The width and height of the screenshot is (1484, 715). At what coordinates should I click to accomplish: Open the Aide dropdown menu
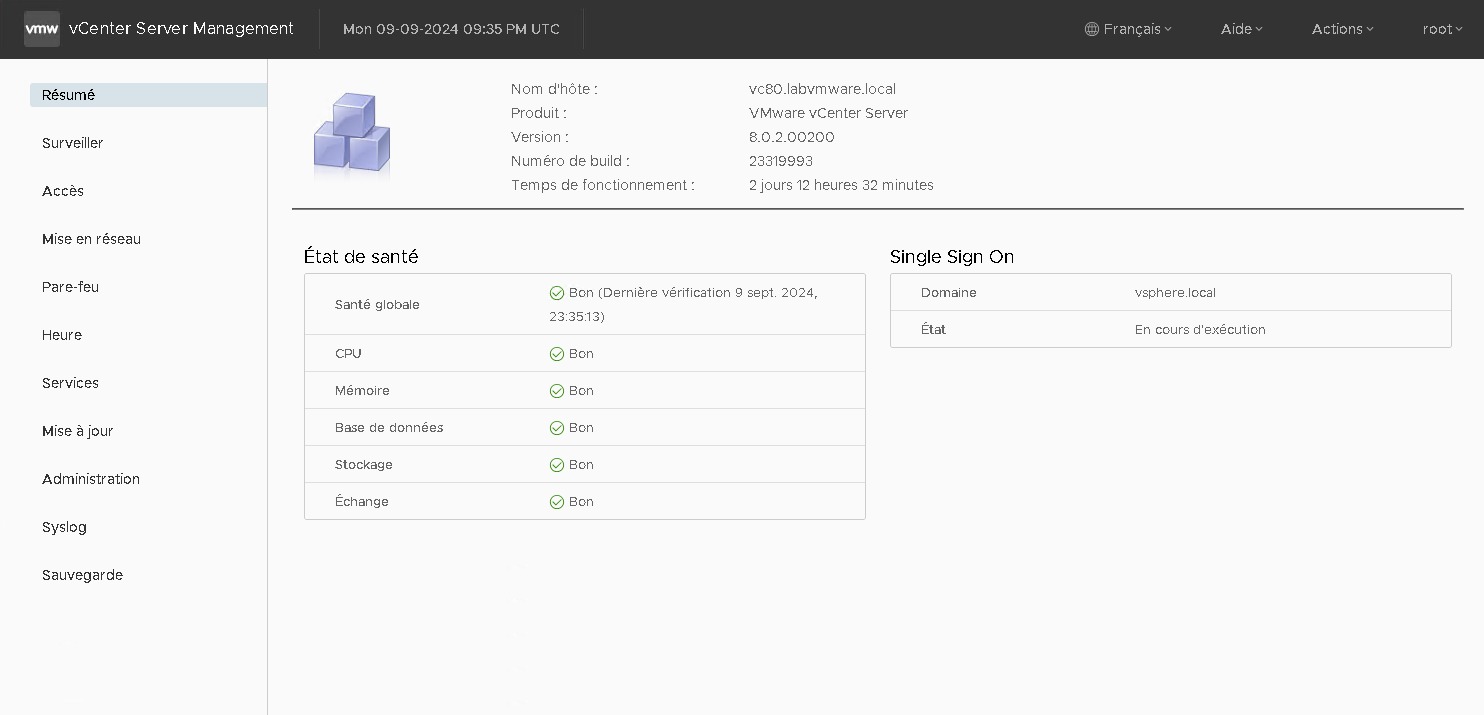tap(1242, 29)
